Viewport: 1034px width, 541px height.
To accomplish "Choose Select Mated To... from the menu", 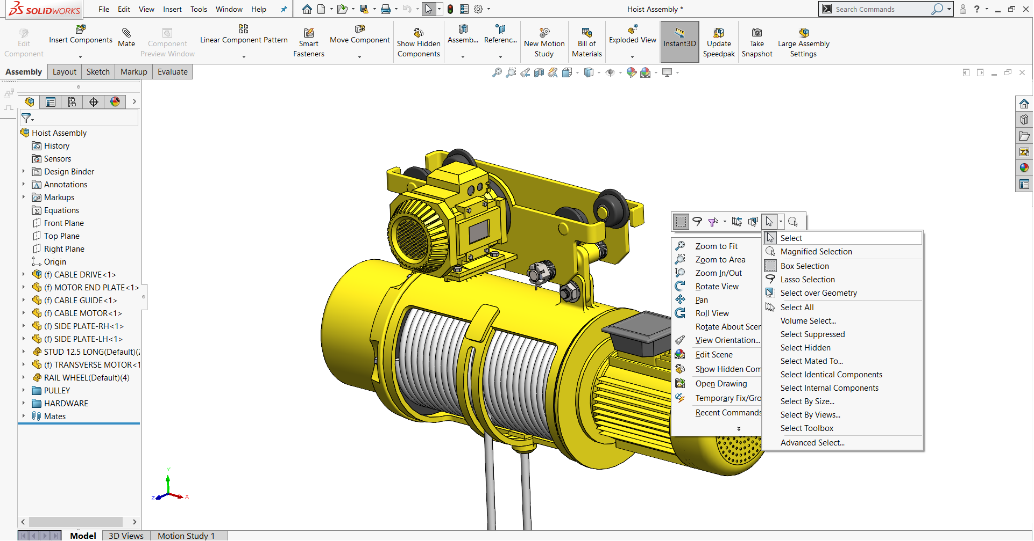I will [x=811, y=361].
